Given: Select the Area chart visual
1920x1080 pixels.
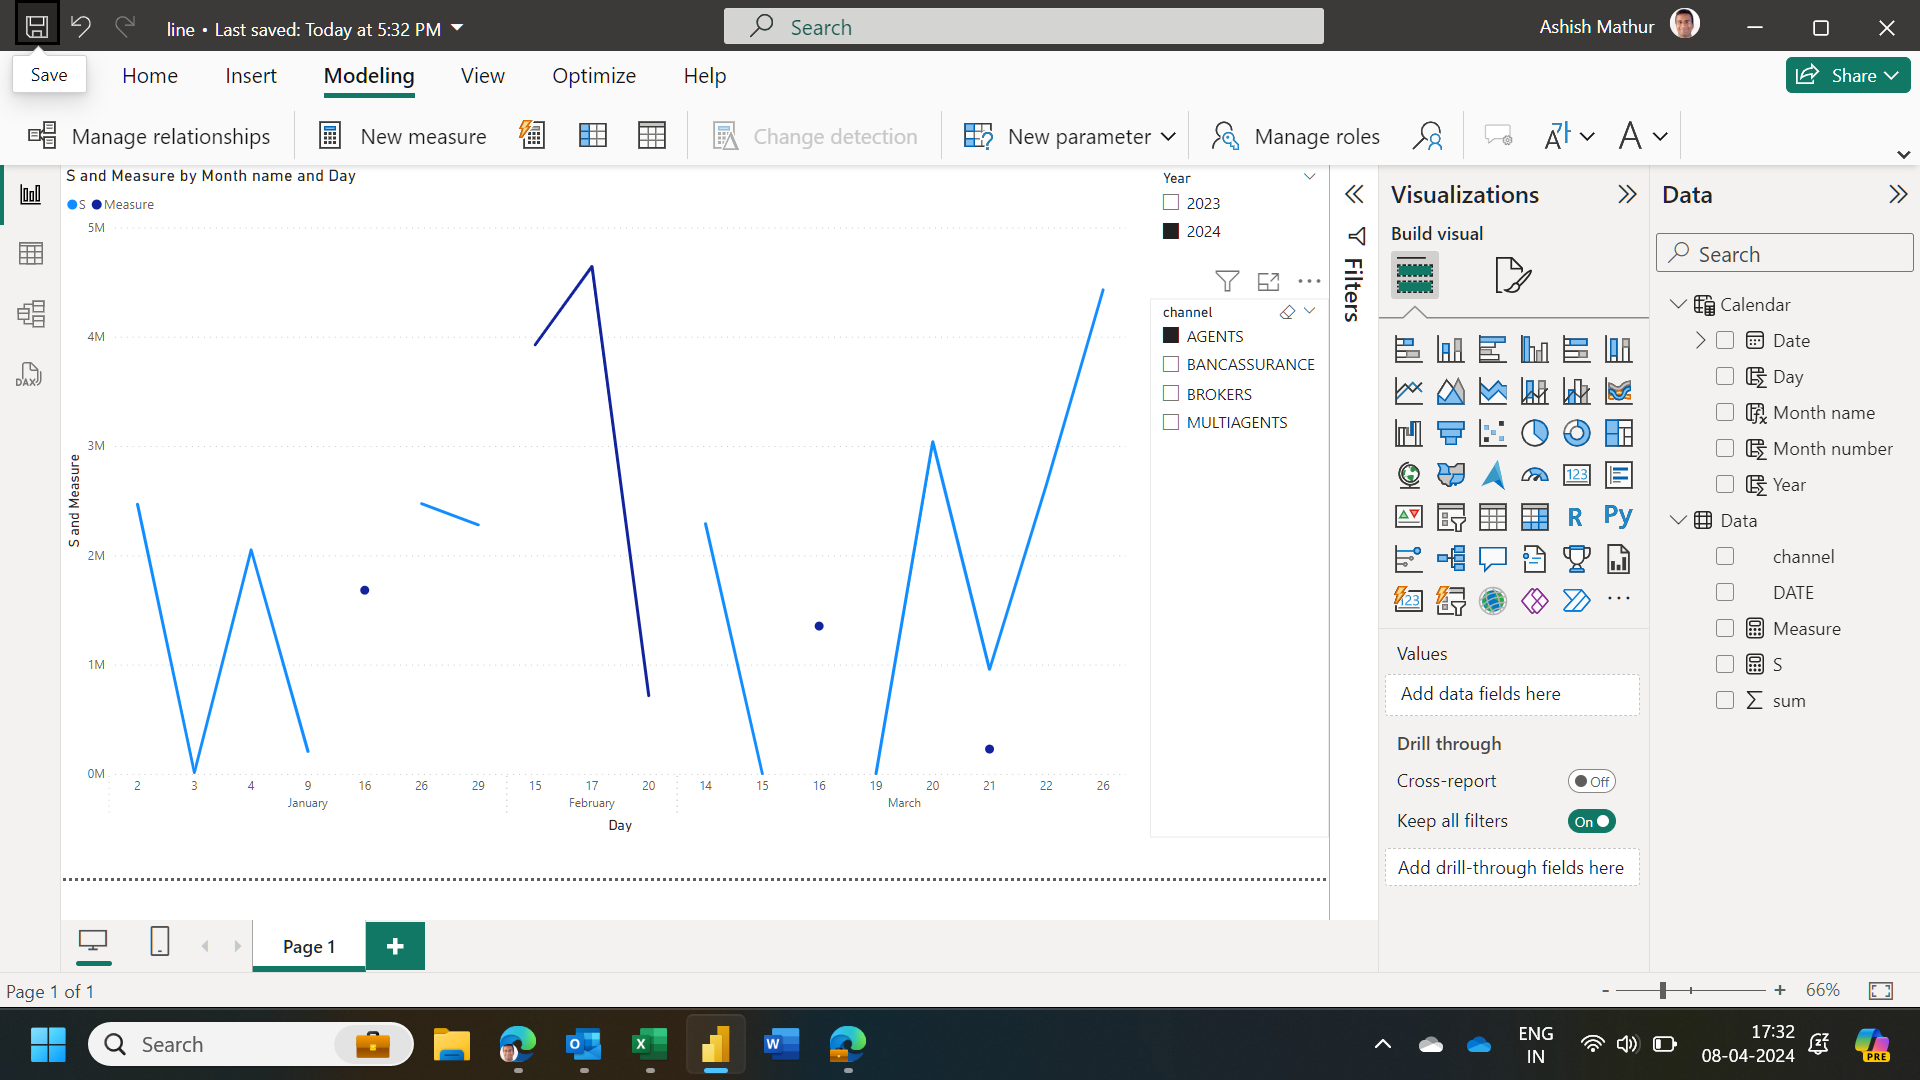Looking at the screenshot, I should 1450,391.
